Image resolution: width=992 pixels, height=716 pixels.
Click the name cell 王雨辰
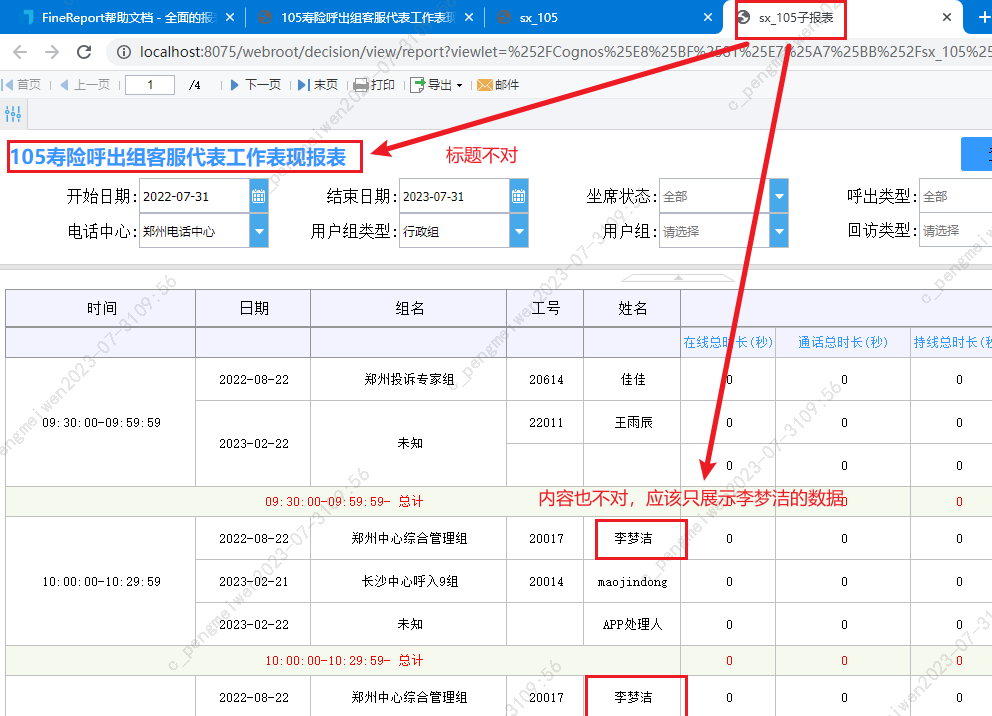(632, 423)
